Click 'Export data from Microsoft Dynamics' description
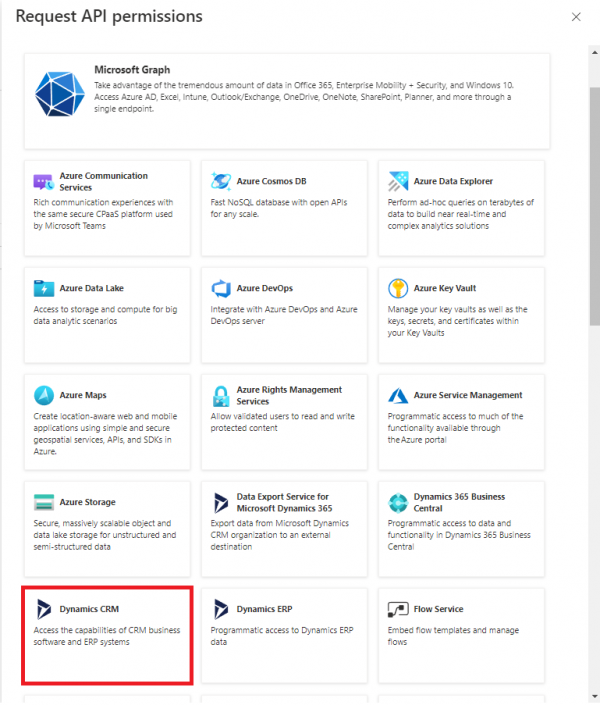This screenshot has width=600, height=705. 279,535
